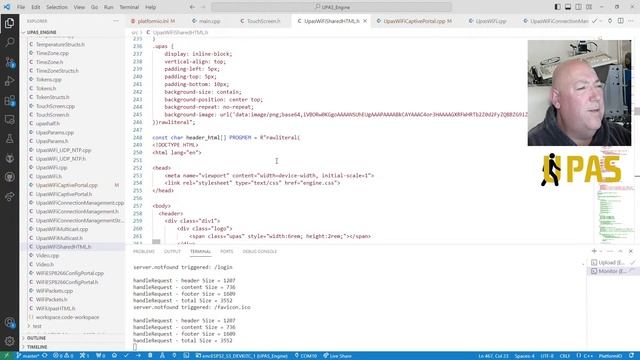Select the COM10 port in status bar
This screenshot has width=640, height=360.
(306, 356)
